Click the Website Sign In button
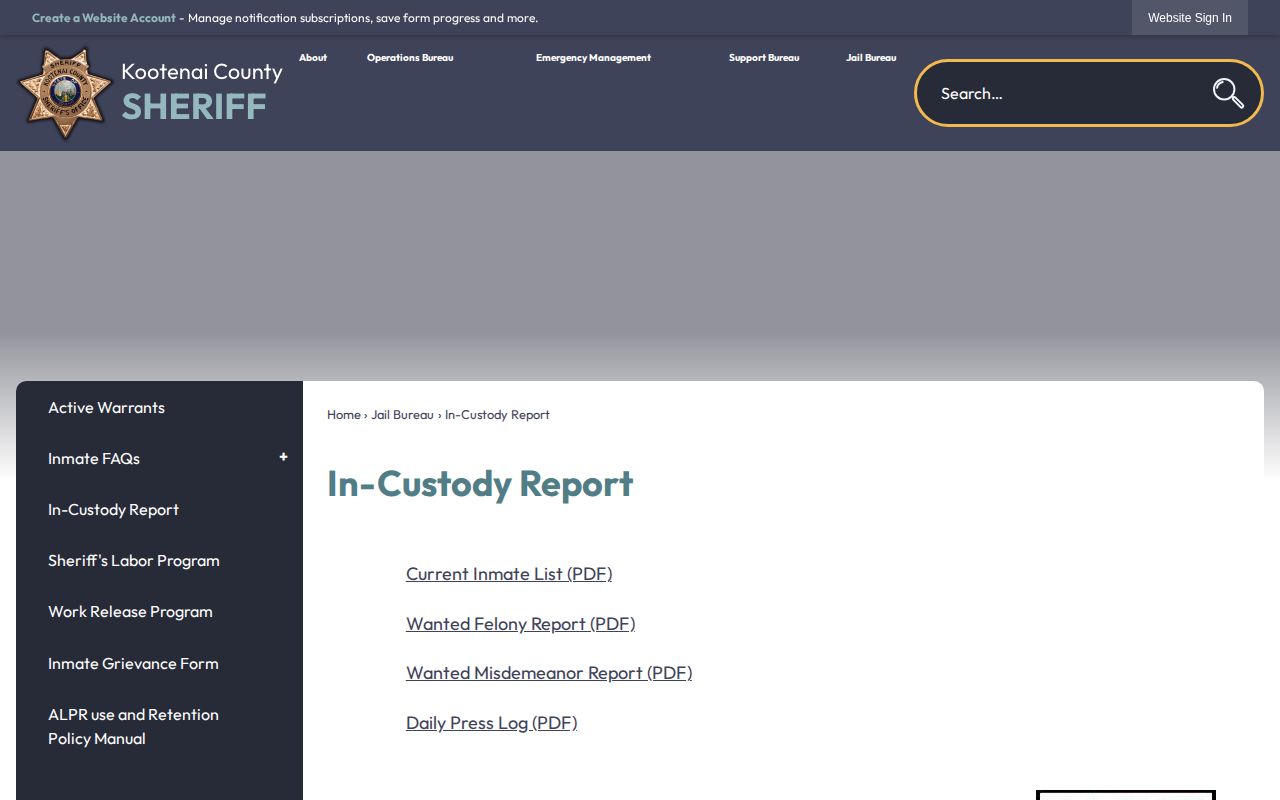 [x=1190, y=18]
